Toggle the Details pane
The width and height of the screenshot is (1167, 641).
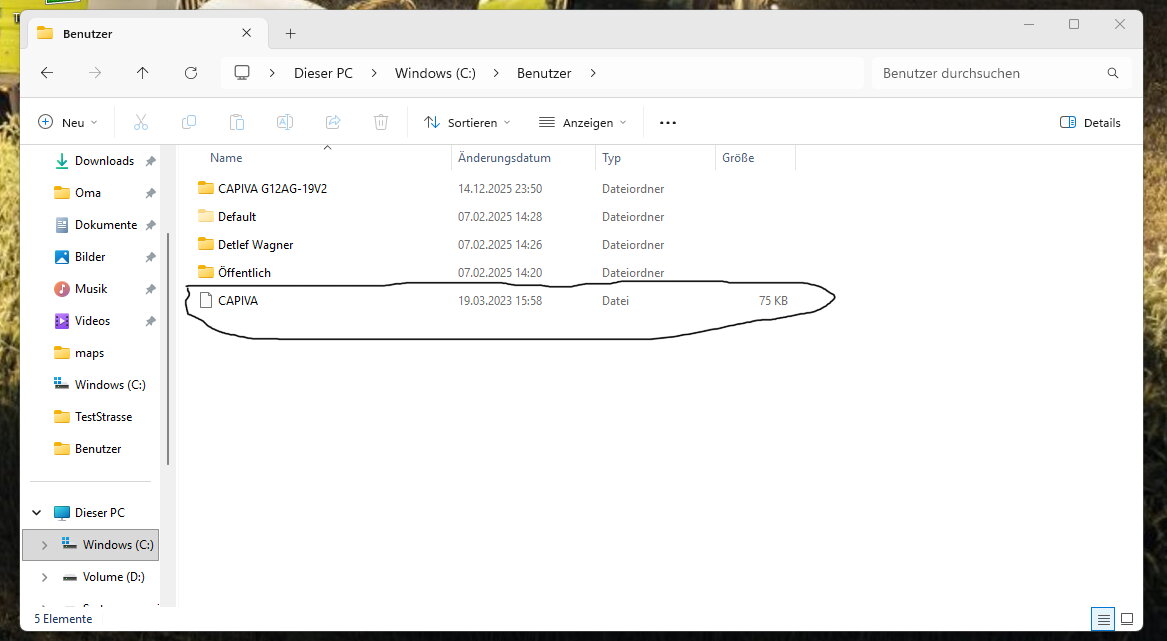(x=1090, y=122)
